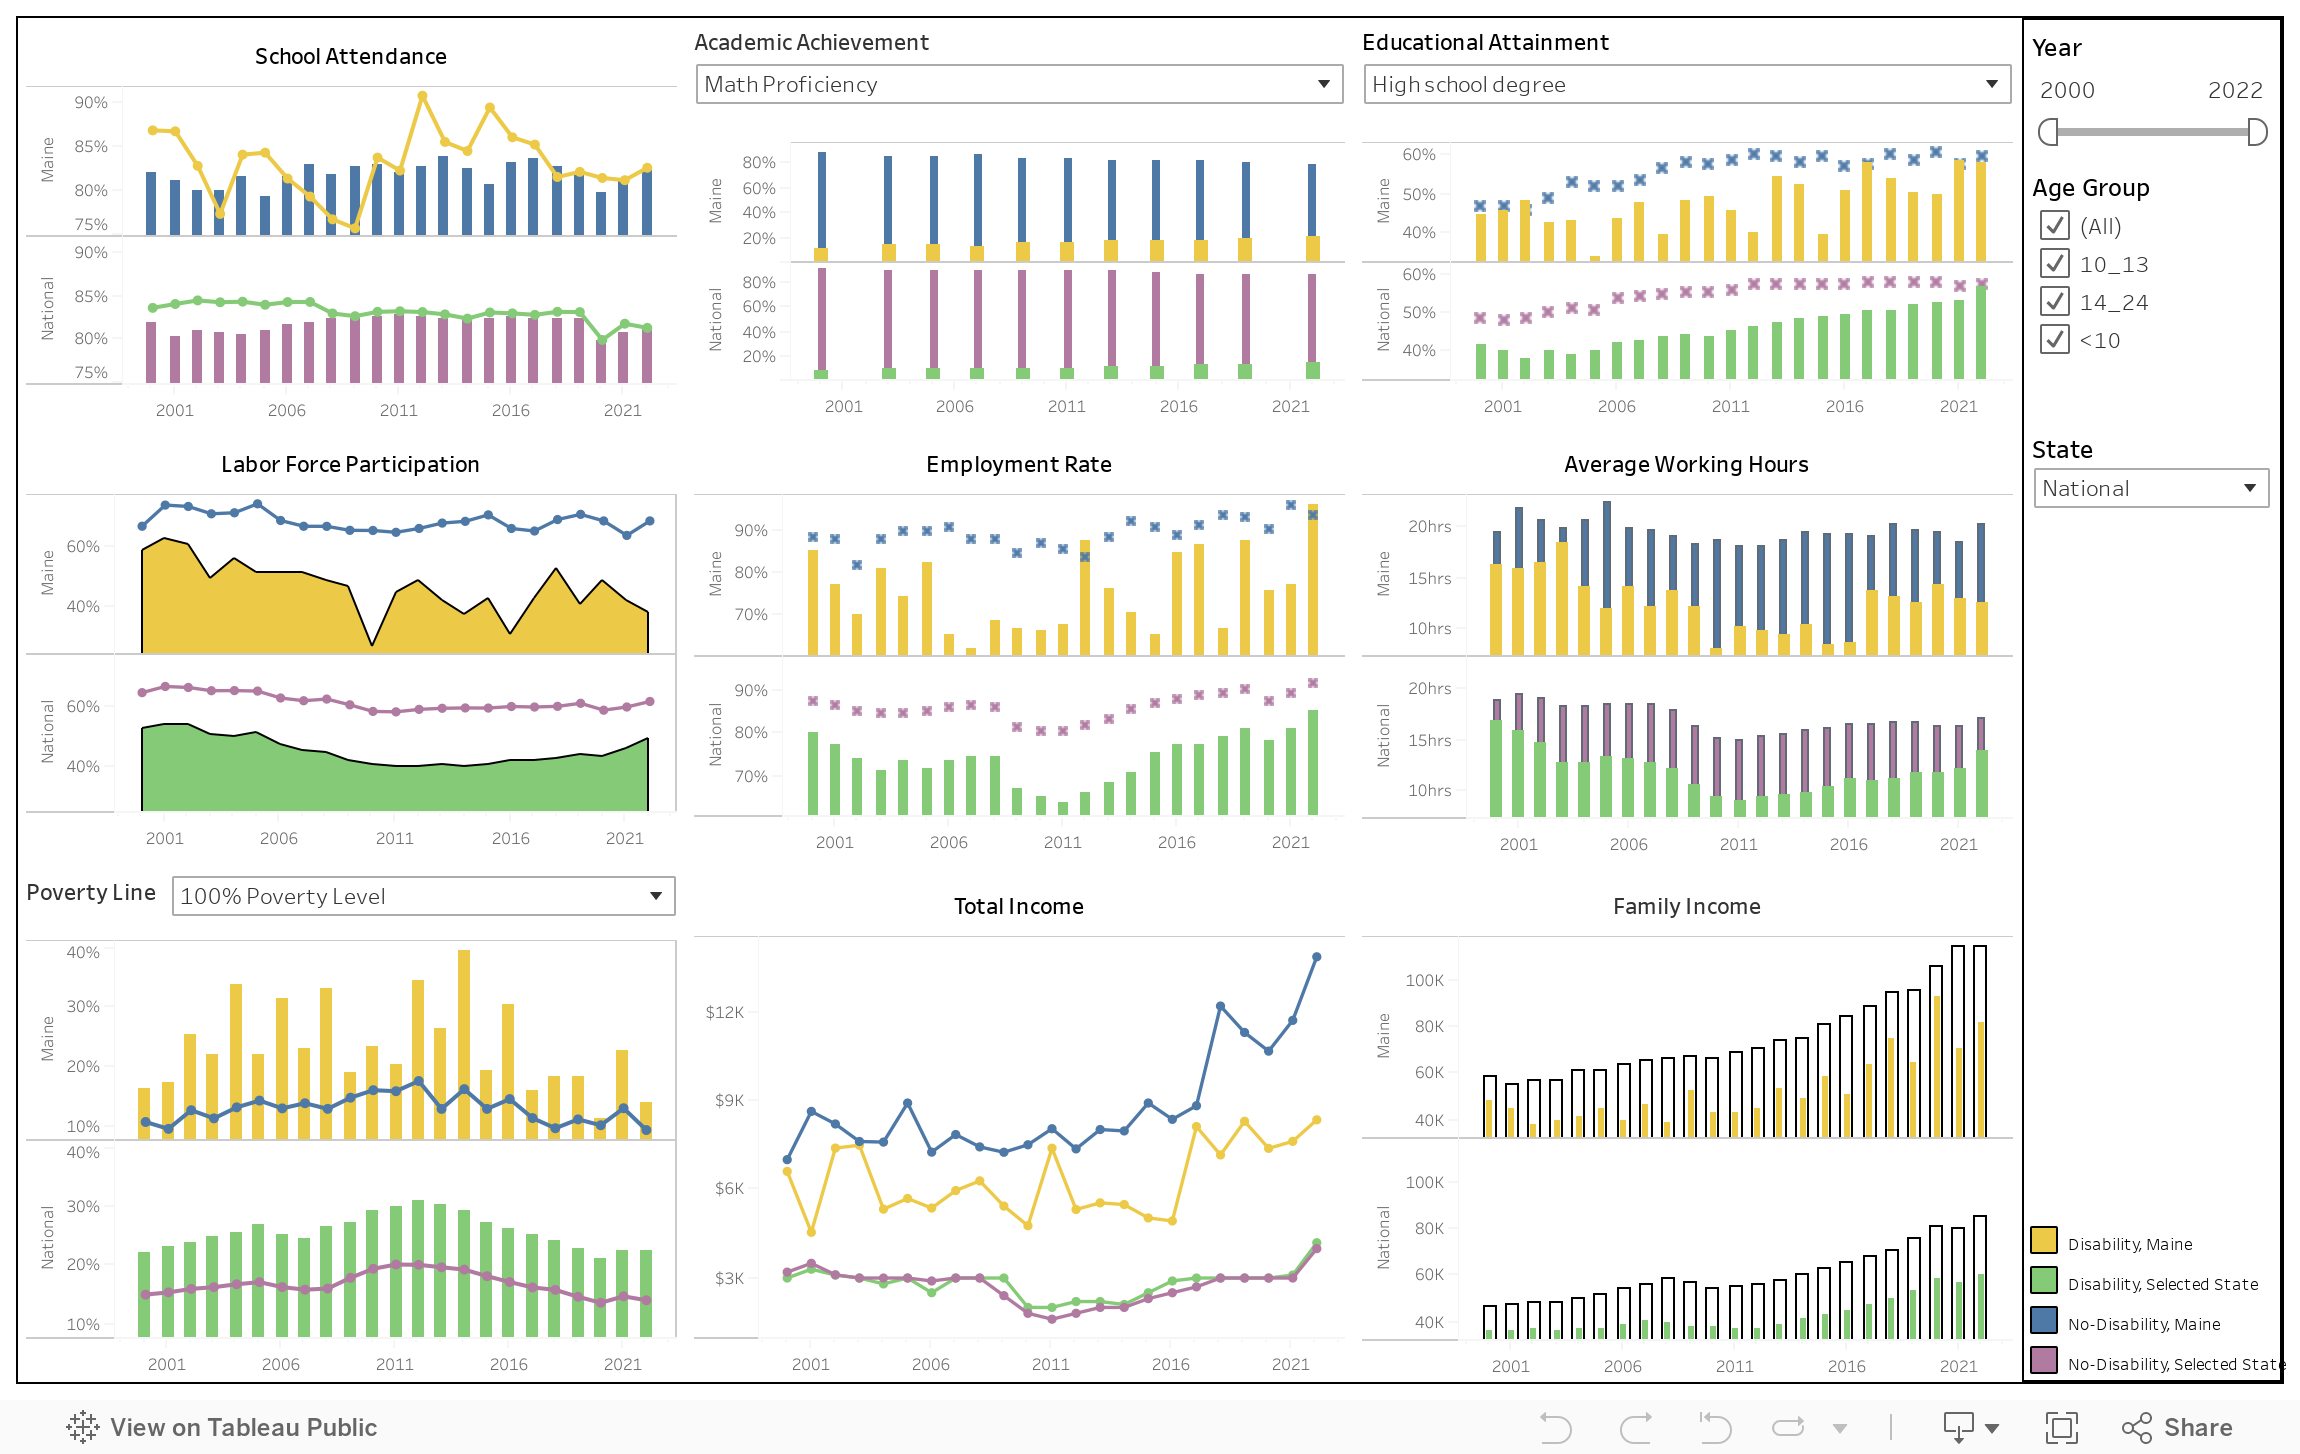The image size is (2300, 1454).
Task: Click the Educational Attainment label
Action: 1486,43
